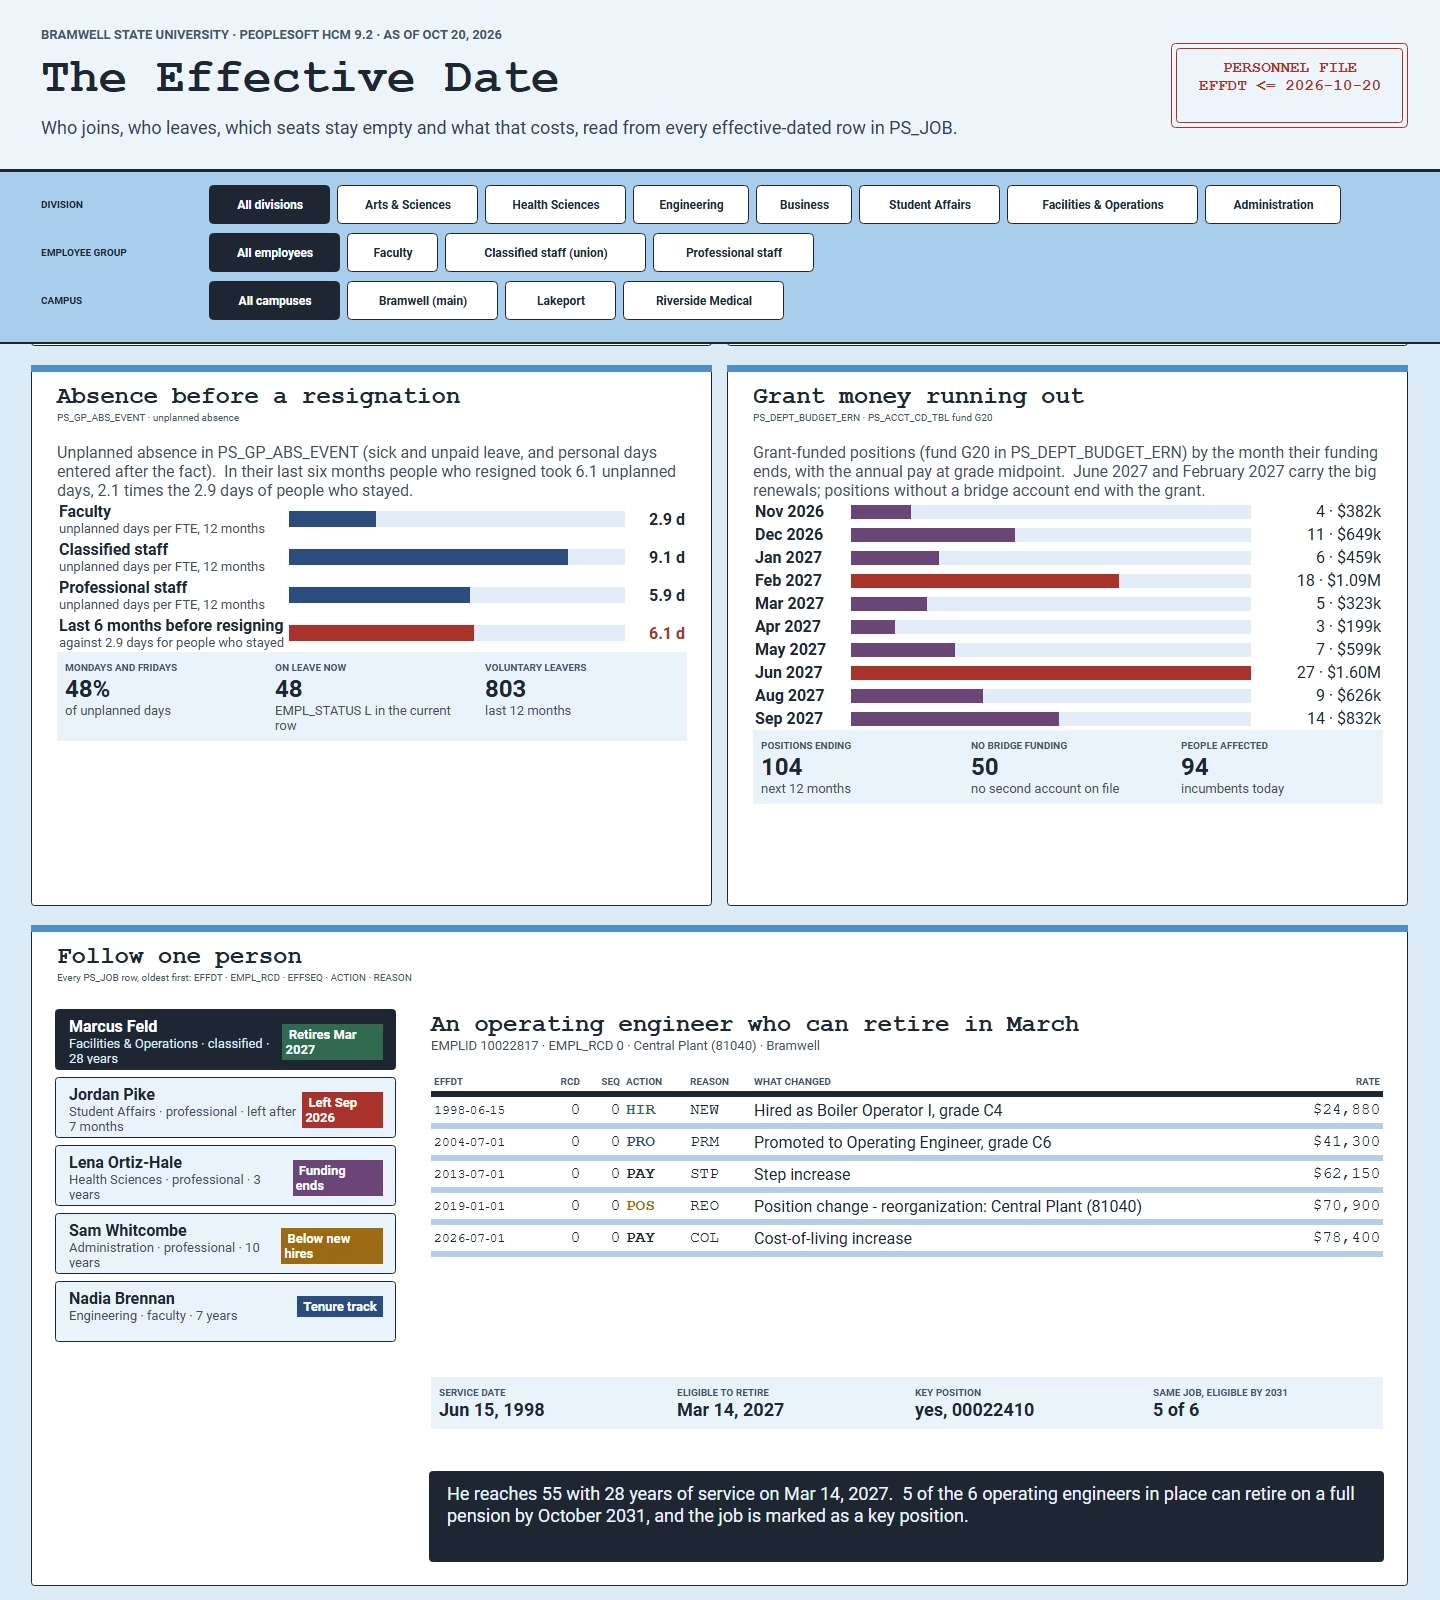Viewport: 1440px width, 1600px height.
Task: Click the PERSONNEL FILE stamp box
Action: [x=1289, y=85]
